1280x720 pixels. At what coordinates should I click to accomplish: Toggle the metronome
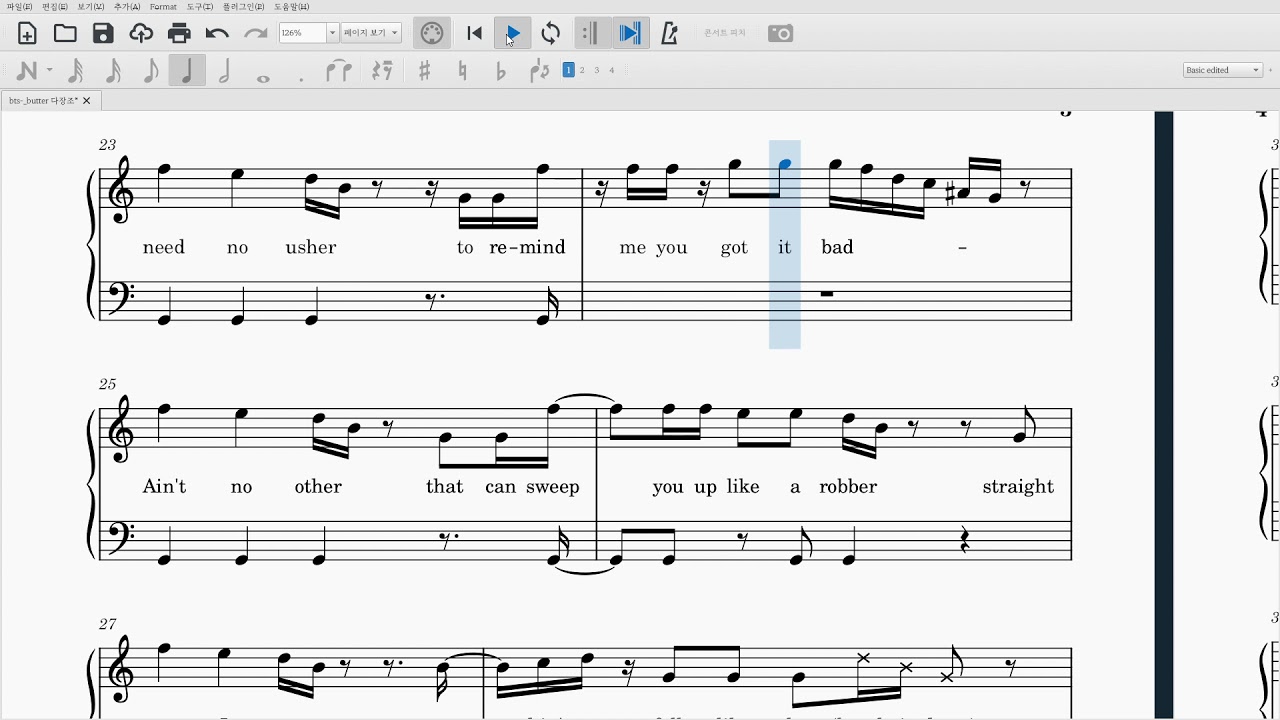(669, 33)
